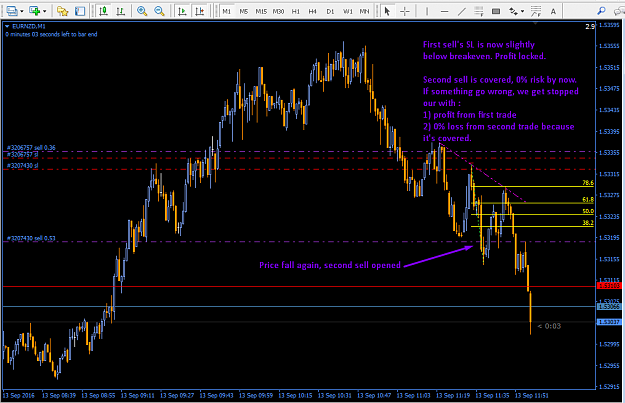This screenshot has height=403, width=625.
Task: Select the W1 timeframe
Action: (x=348, y=12)
